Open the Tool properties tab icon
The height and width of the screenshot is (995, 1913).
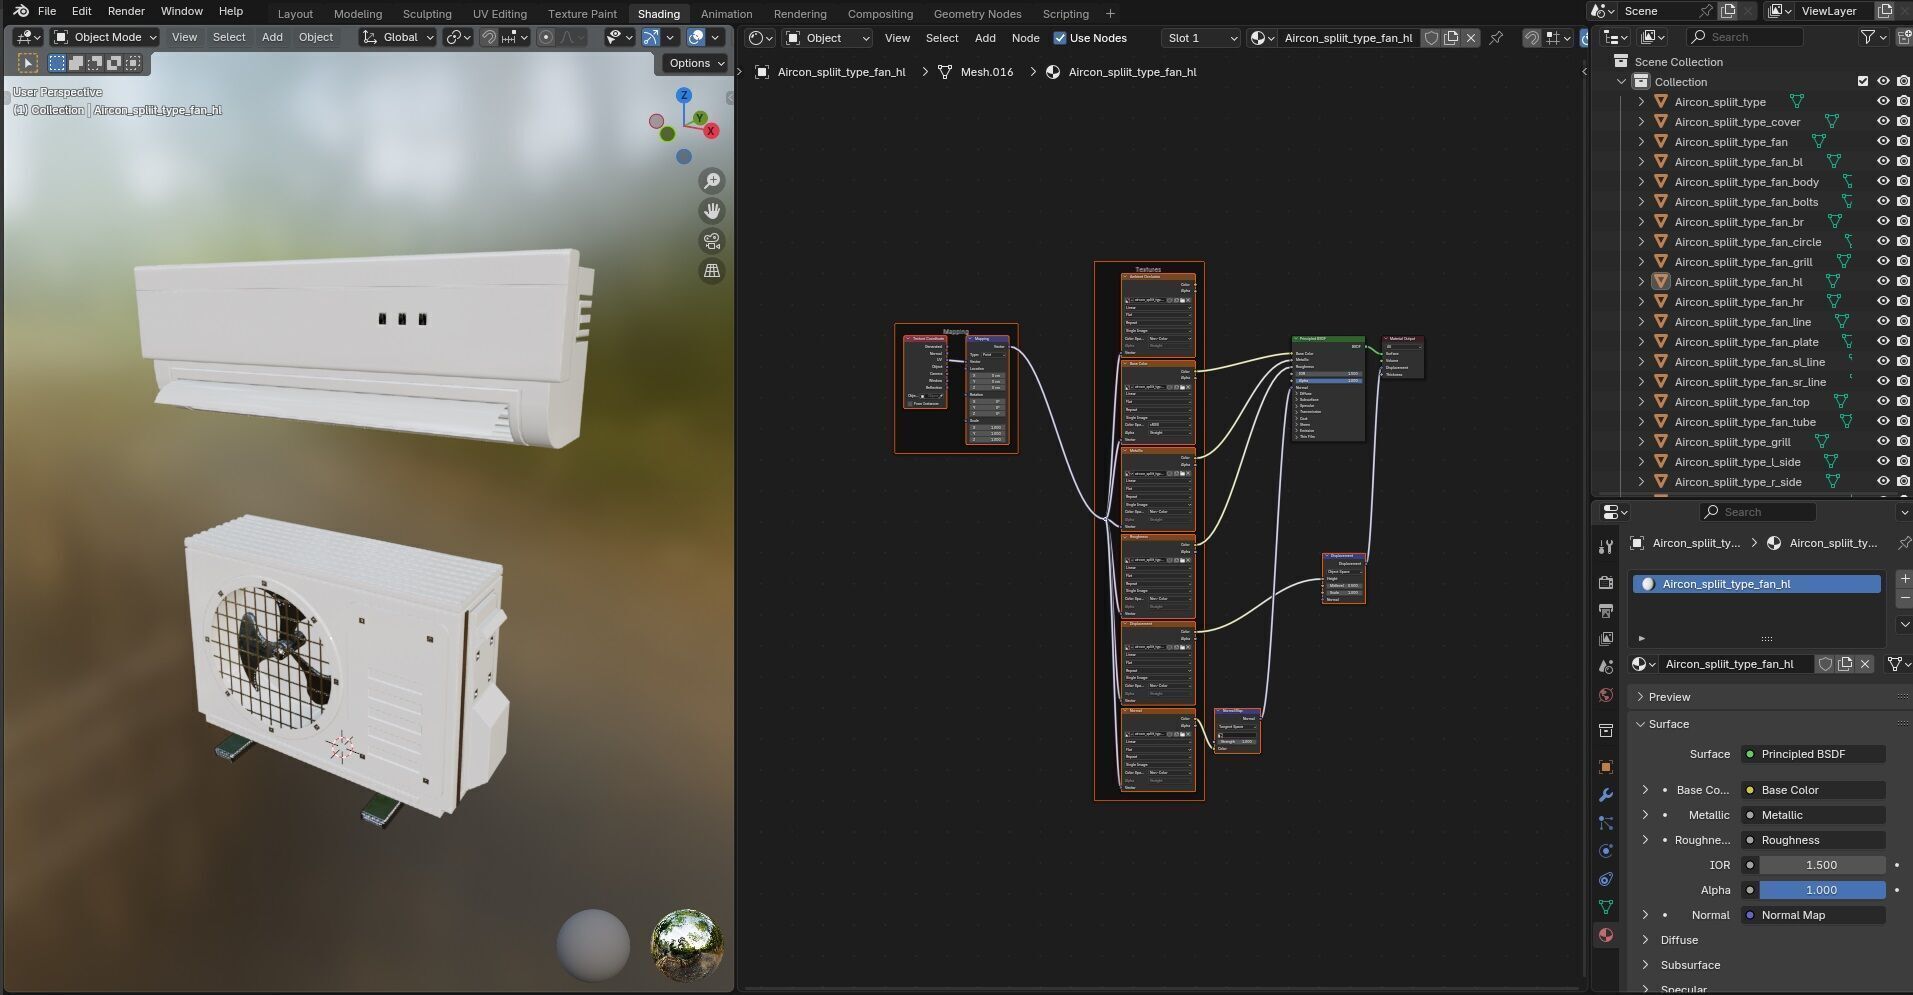(x=1606, y=547)
